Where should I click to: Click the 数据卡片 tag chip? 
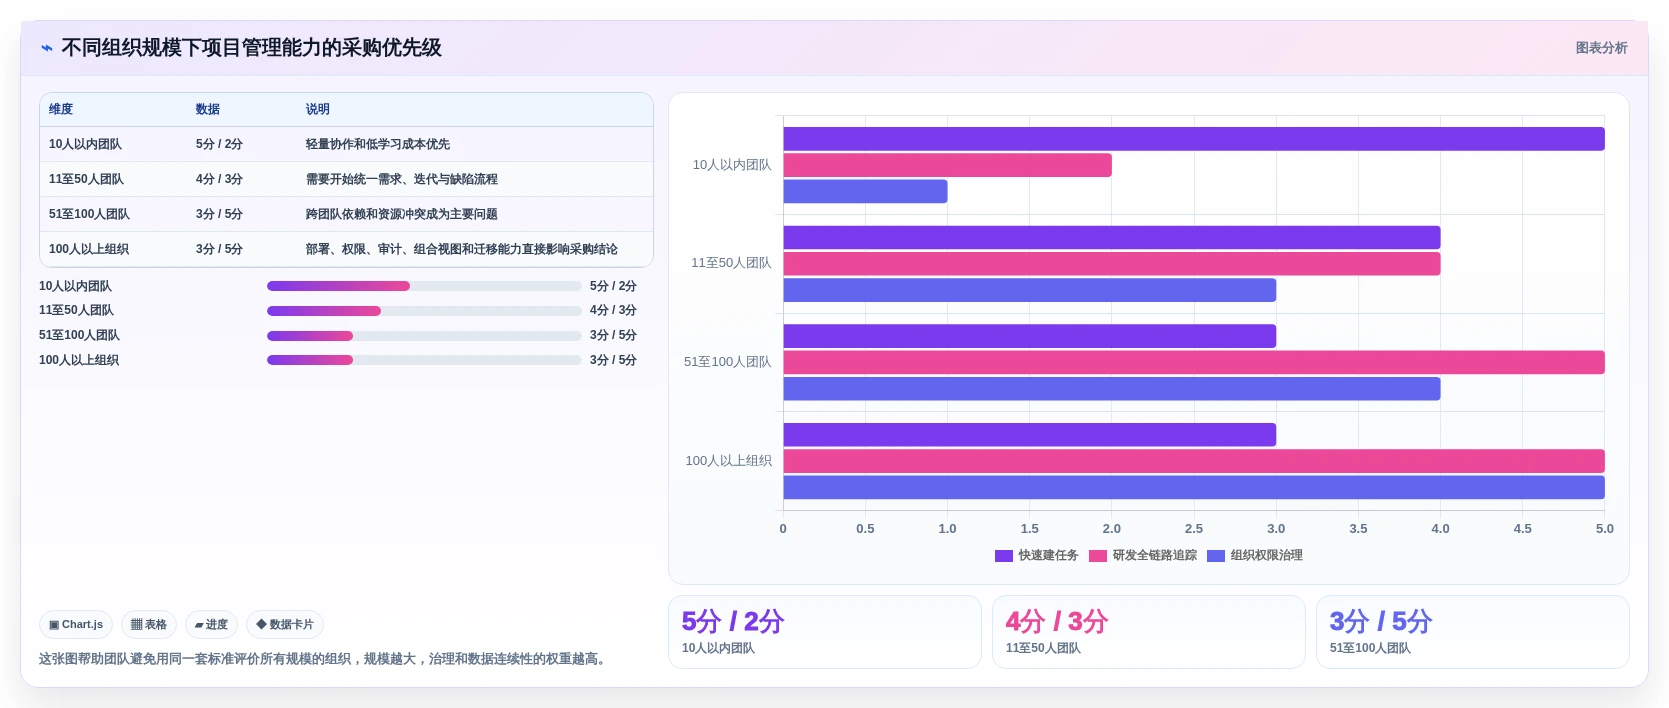pyautogui.click(x=285, y=624)
